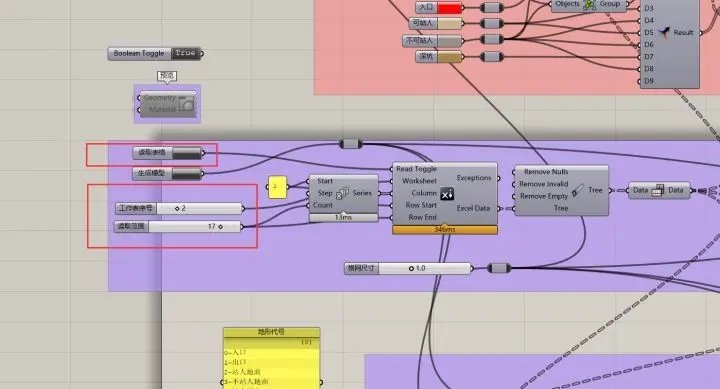Click the 546ms orange profiler bar
Screen dimensions: 720x389
click(x=444, y=229)
